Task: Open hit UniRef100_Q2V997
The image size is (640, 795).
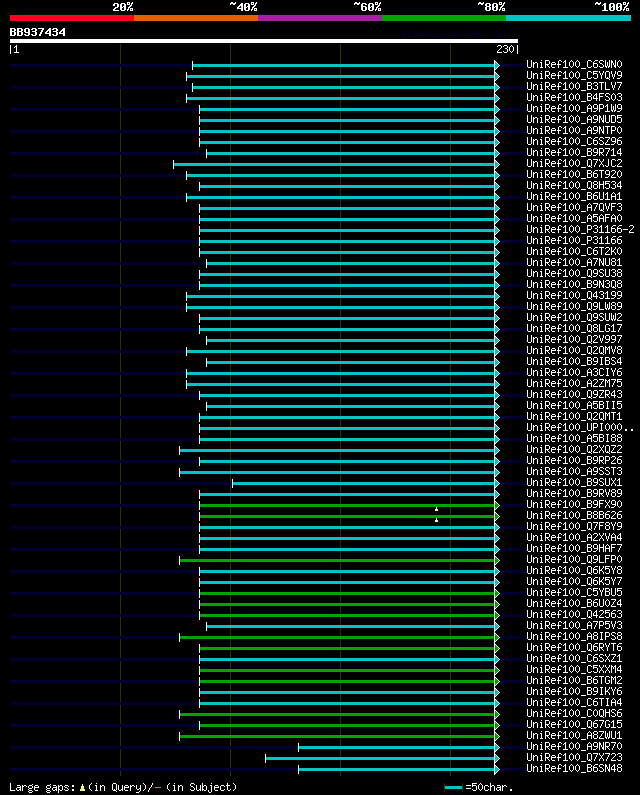Action: tap(574, 340)
